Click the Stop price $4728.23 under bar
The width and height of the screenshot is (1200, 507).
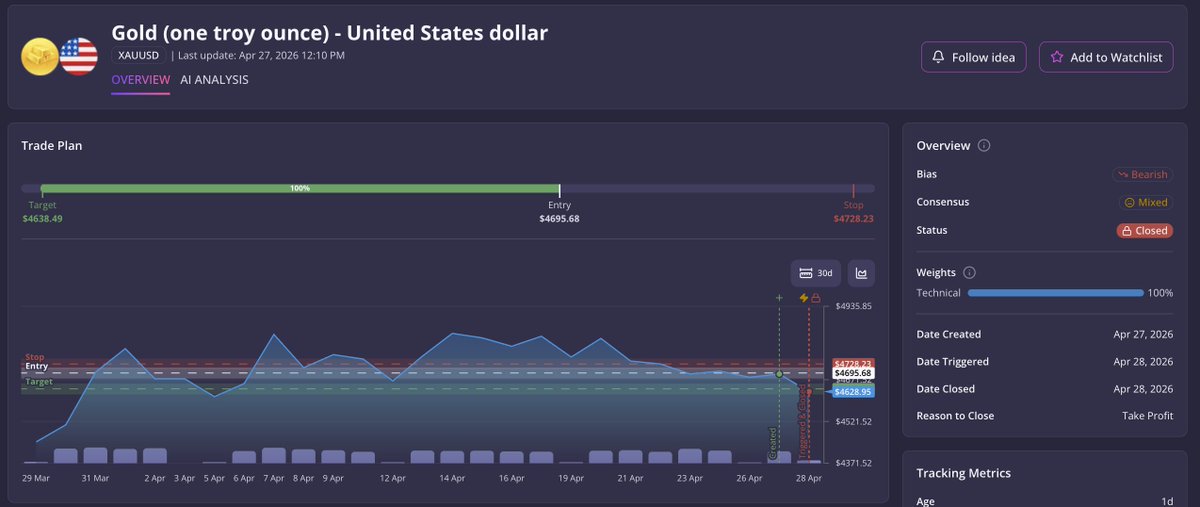(x=853, y=218)
